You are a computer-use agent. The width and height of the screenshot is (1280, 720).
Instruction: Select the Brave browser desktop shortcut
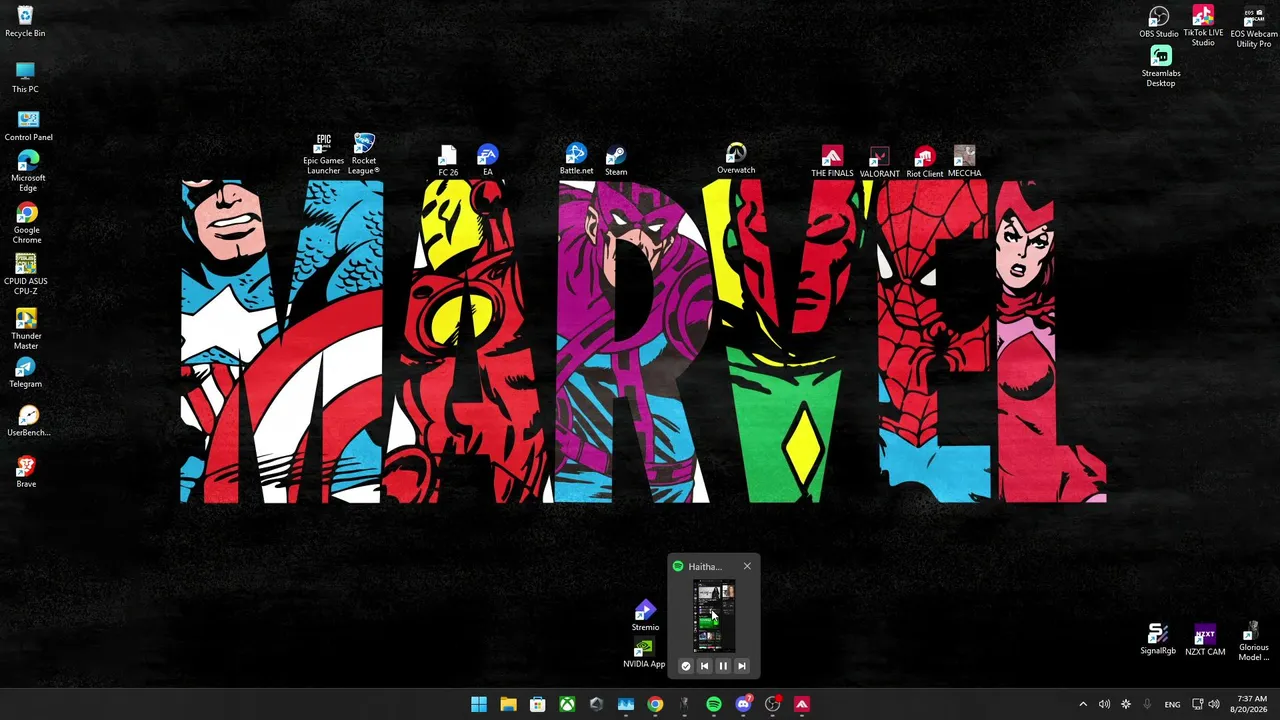[x=26, y=472]
